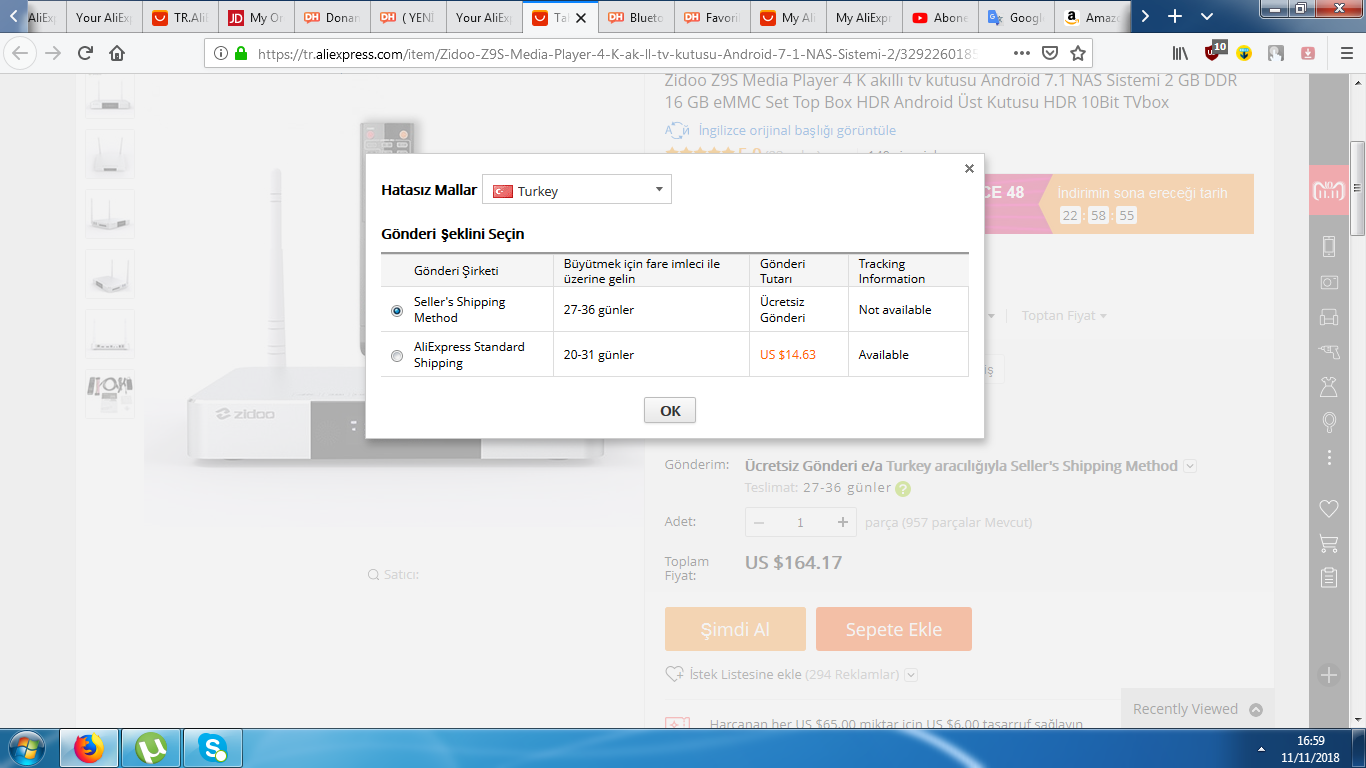Open shopping cart sidebar icon
This screenshot has width=1366, height=768.
point(1329,544)
